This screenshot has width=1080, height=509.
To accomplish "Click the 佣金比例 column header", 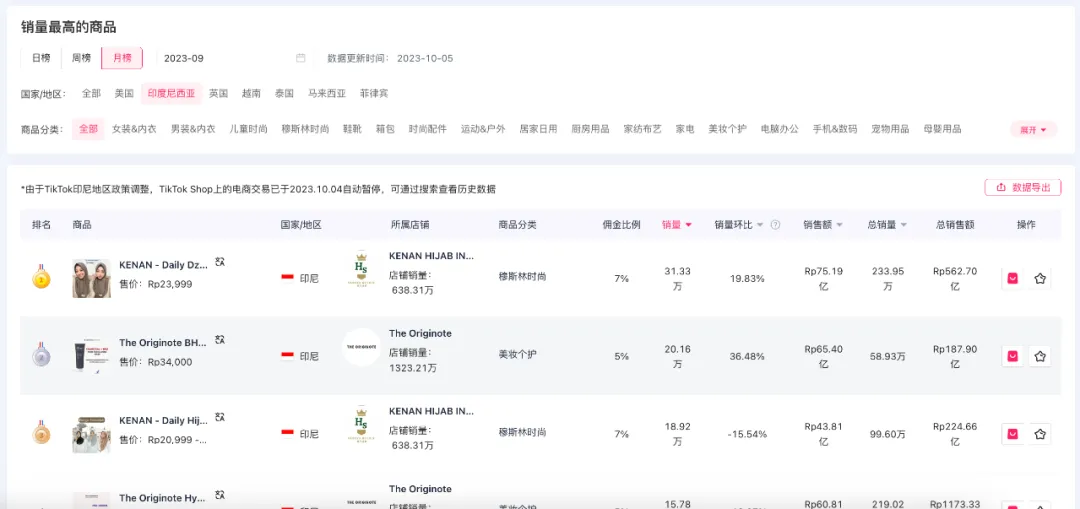I will tap(621, 225).
